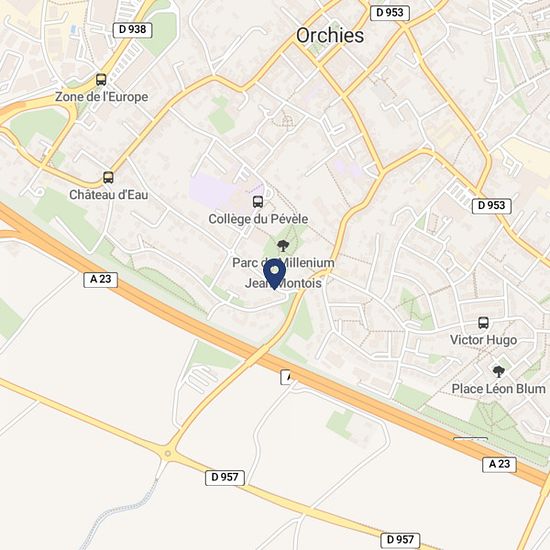Click the roundabout icon on D 957
The image size is (550, 550).
click(168, 454)
